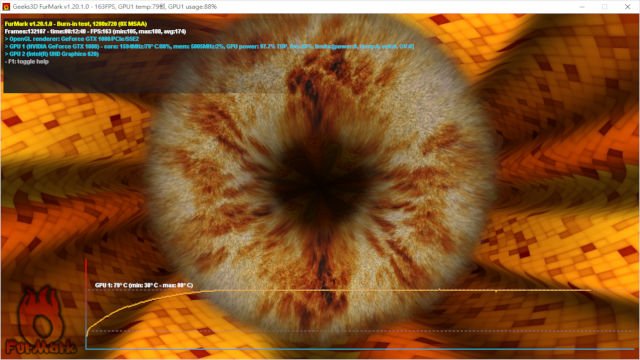Click the red vertical axis of temperature graph
This screenshot has width=640, height=360.
point(86,304)
